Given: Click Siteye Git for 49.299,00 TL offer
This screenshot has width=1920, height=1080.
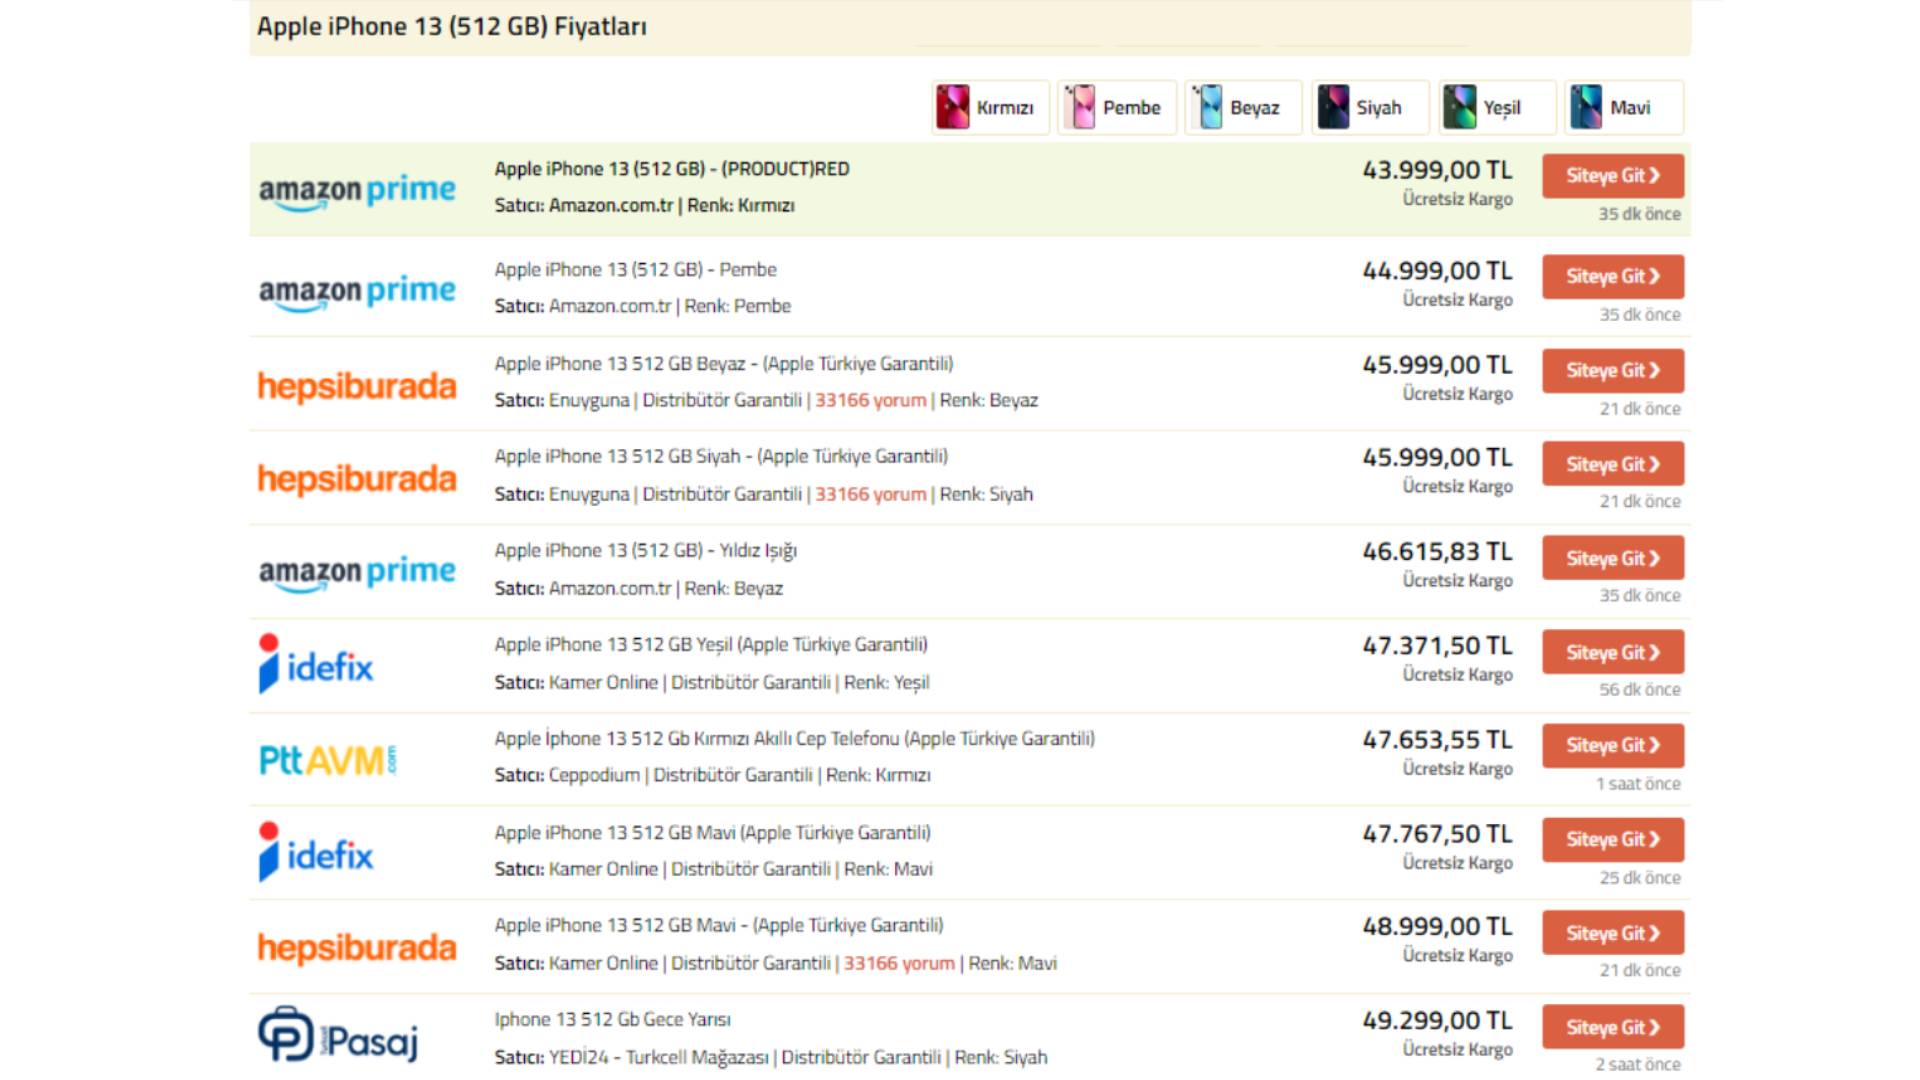Looking at the screenshot, I should [1612, 1027].
